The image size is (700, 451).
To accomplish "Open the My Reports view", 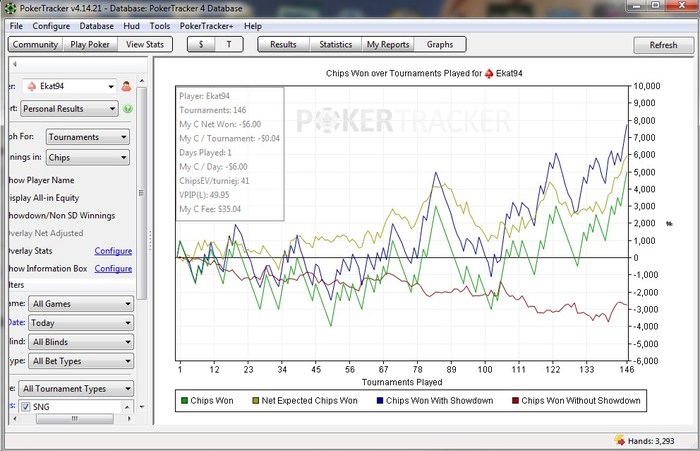I will 388,45.
